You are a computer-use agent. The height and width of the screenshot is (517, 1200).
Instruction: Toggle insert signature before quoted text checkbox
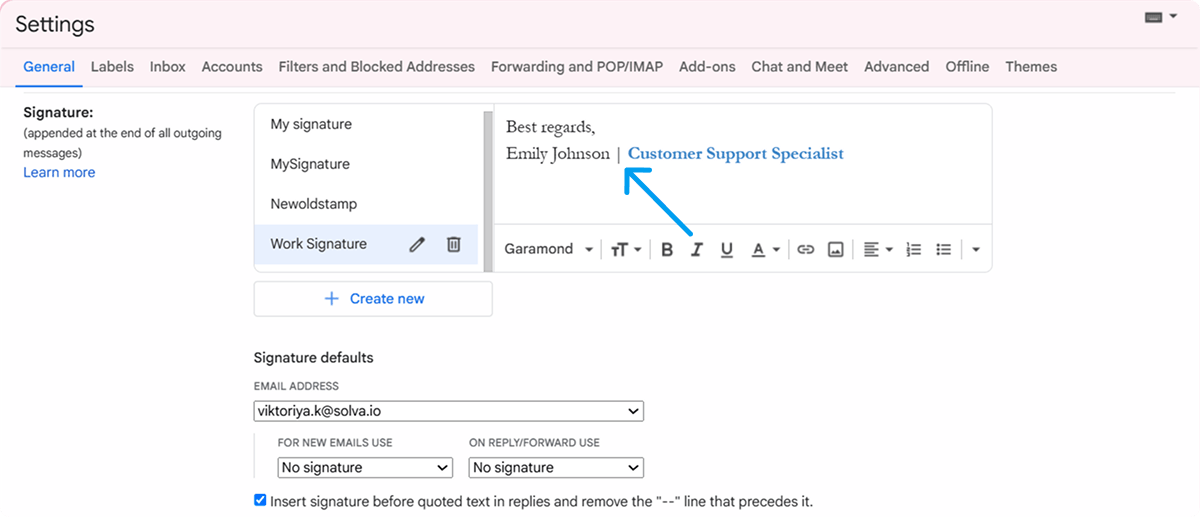click(x=261, y=500)
